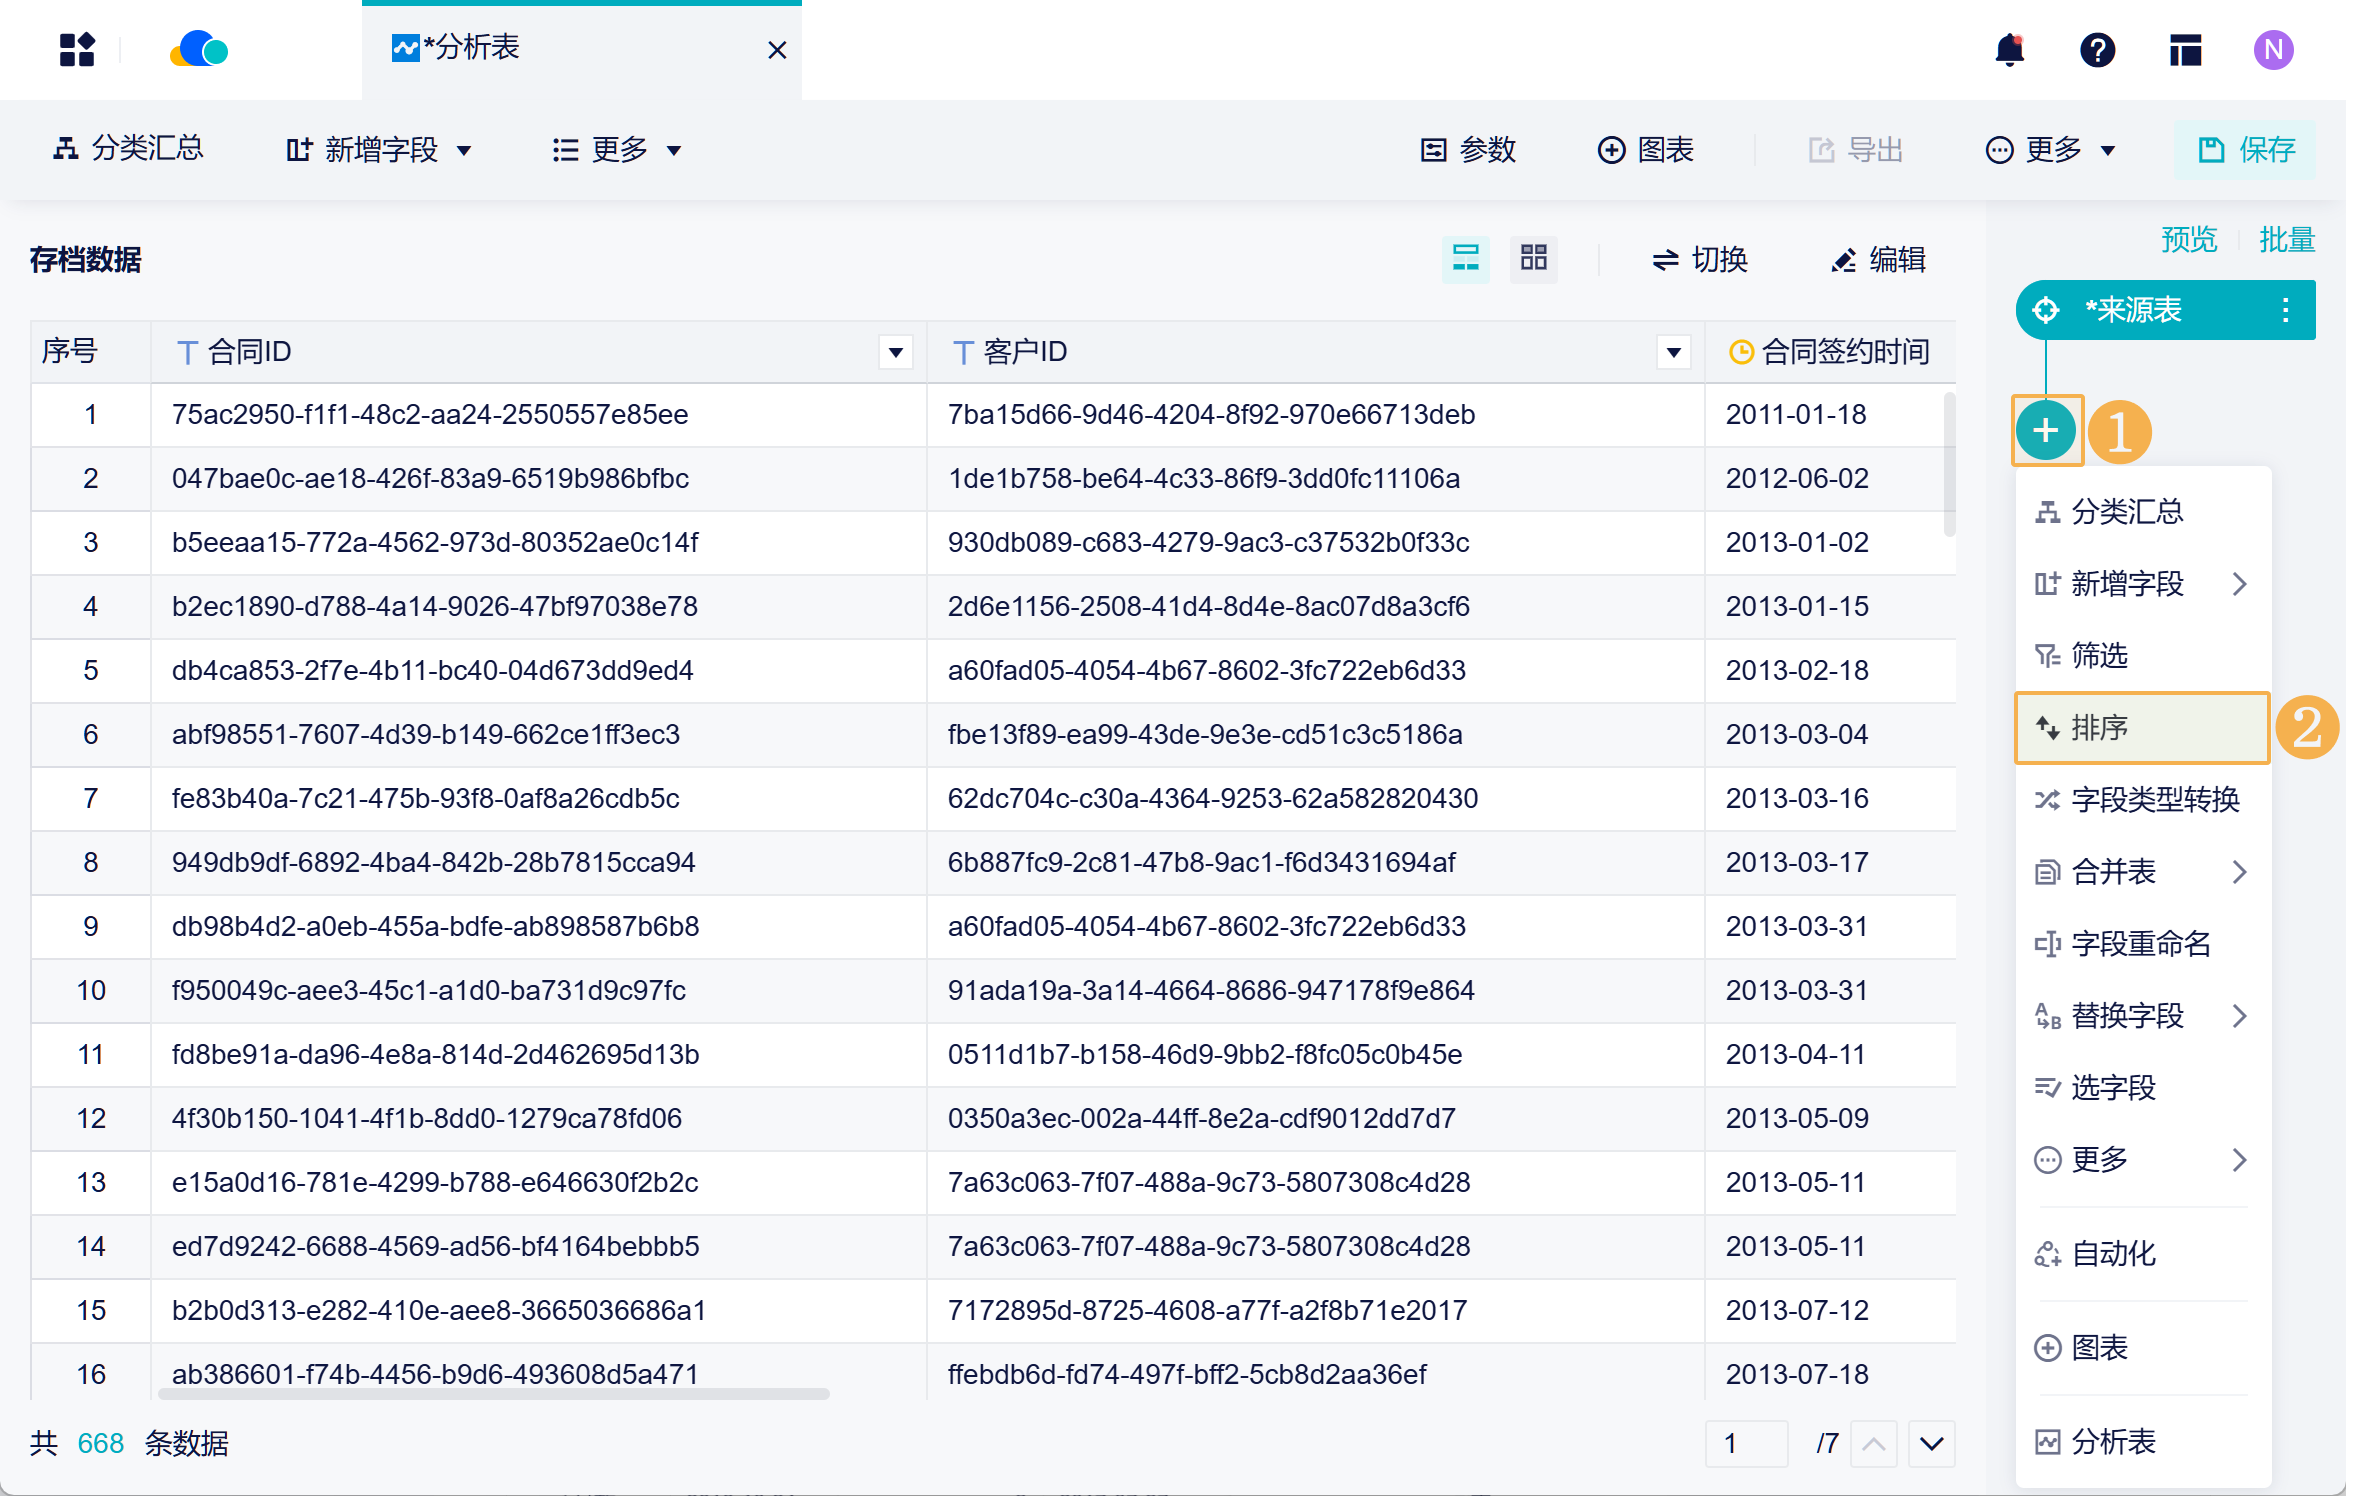
Task: Open 客户ID column dropdown arrow
Action: [1674, 352]
